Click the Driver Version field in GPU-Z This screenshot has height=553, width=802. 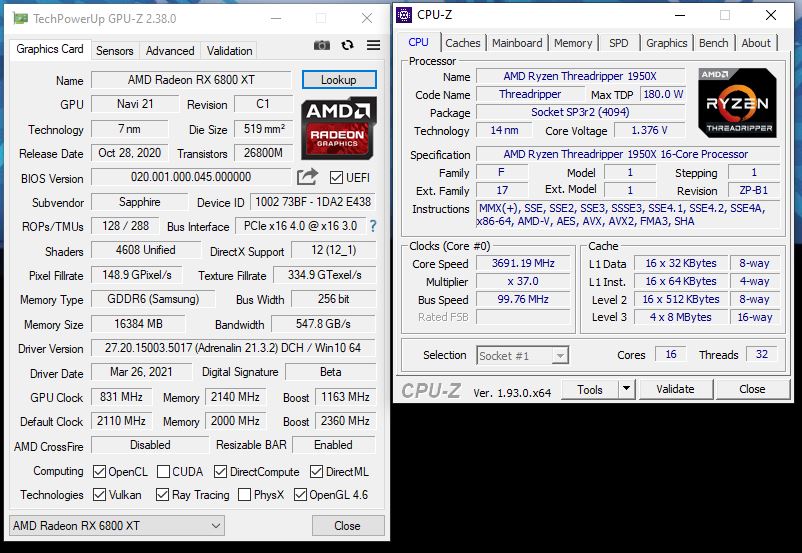click(233, 348)
